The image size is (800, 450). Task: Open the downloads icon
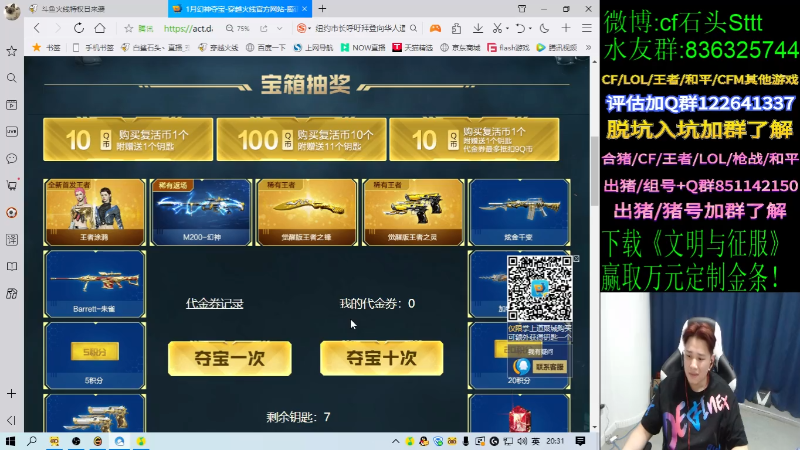(478, 29)
